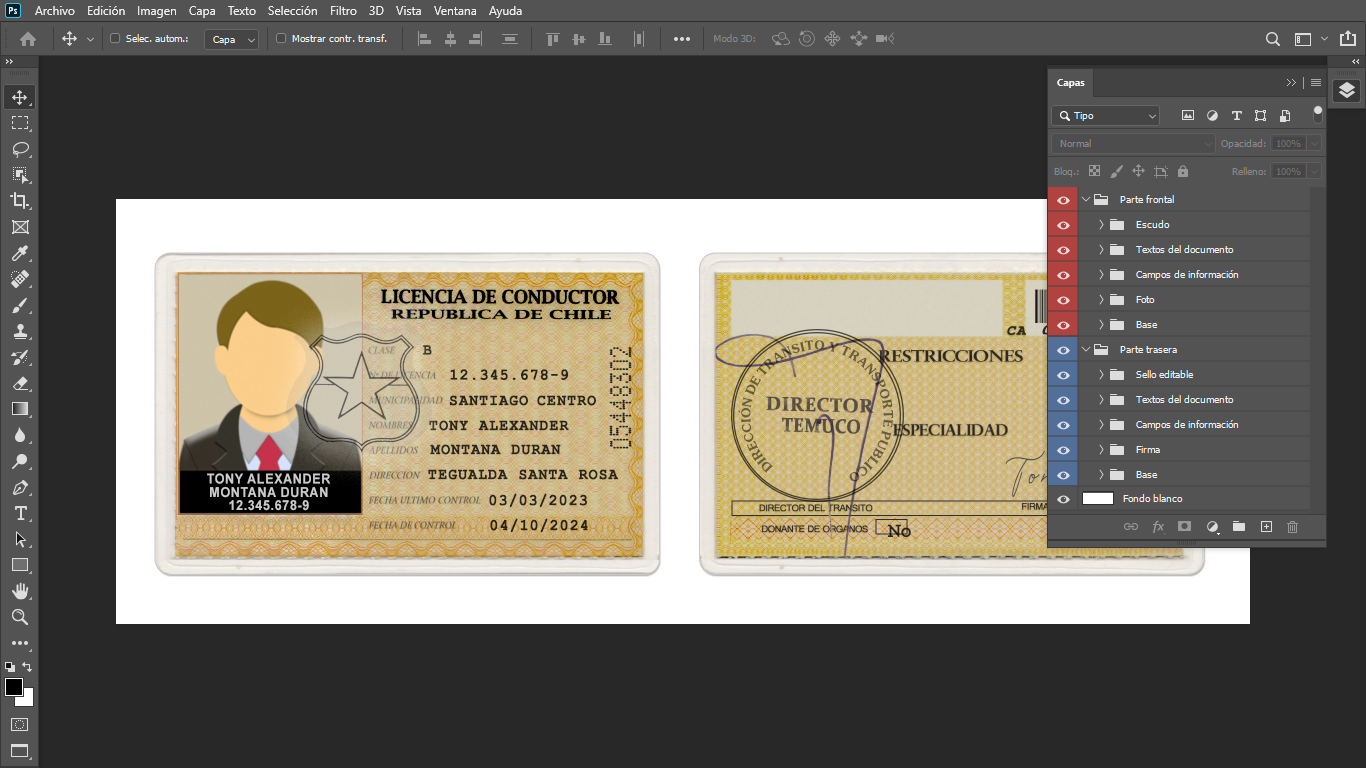Create a new layer with plus icon
Viewport: 1366px width, 768px height.
pyautogui.click(x=1266, y=526)
